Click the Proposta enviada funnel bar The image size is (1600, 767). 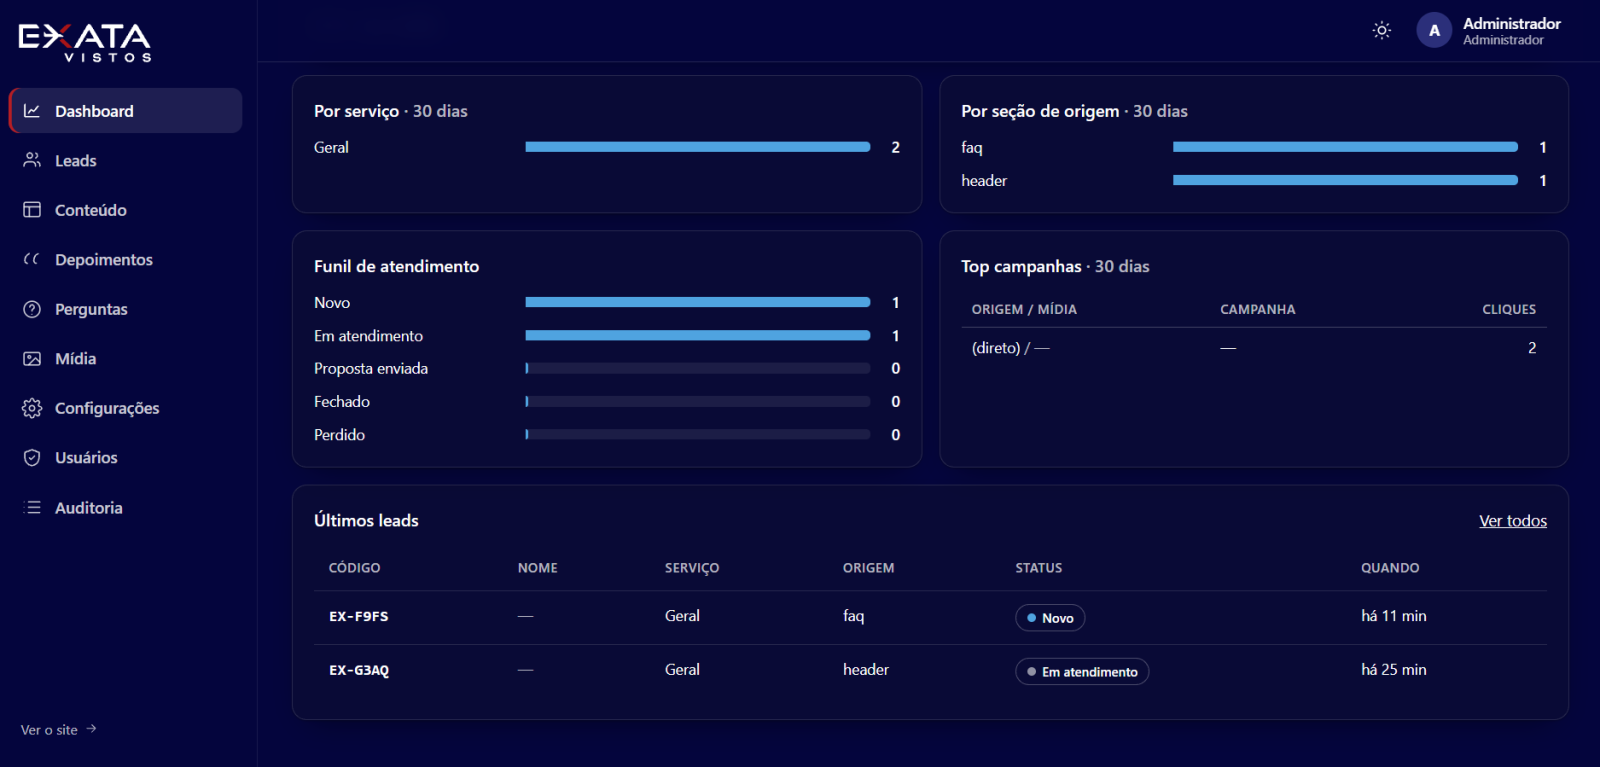(698, 368)
